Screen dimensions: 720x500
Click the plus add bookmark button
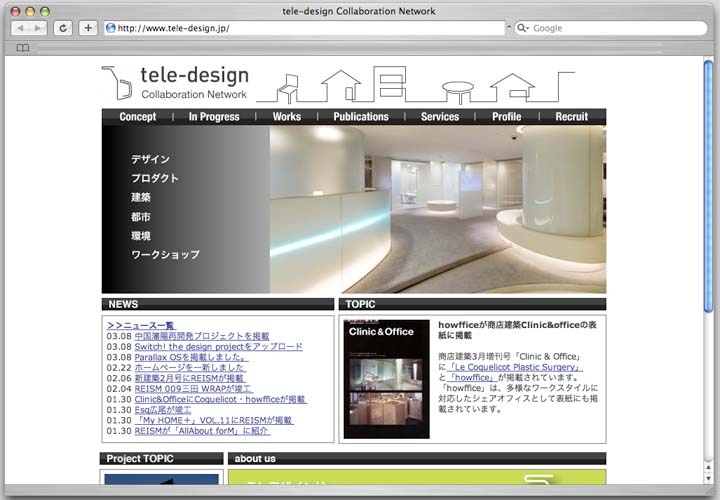(x=88, y=28)
